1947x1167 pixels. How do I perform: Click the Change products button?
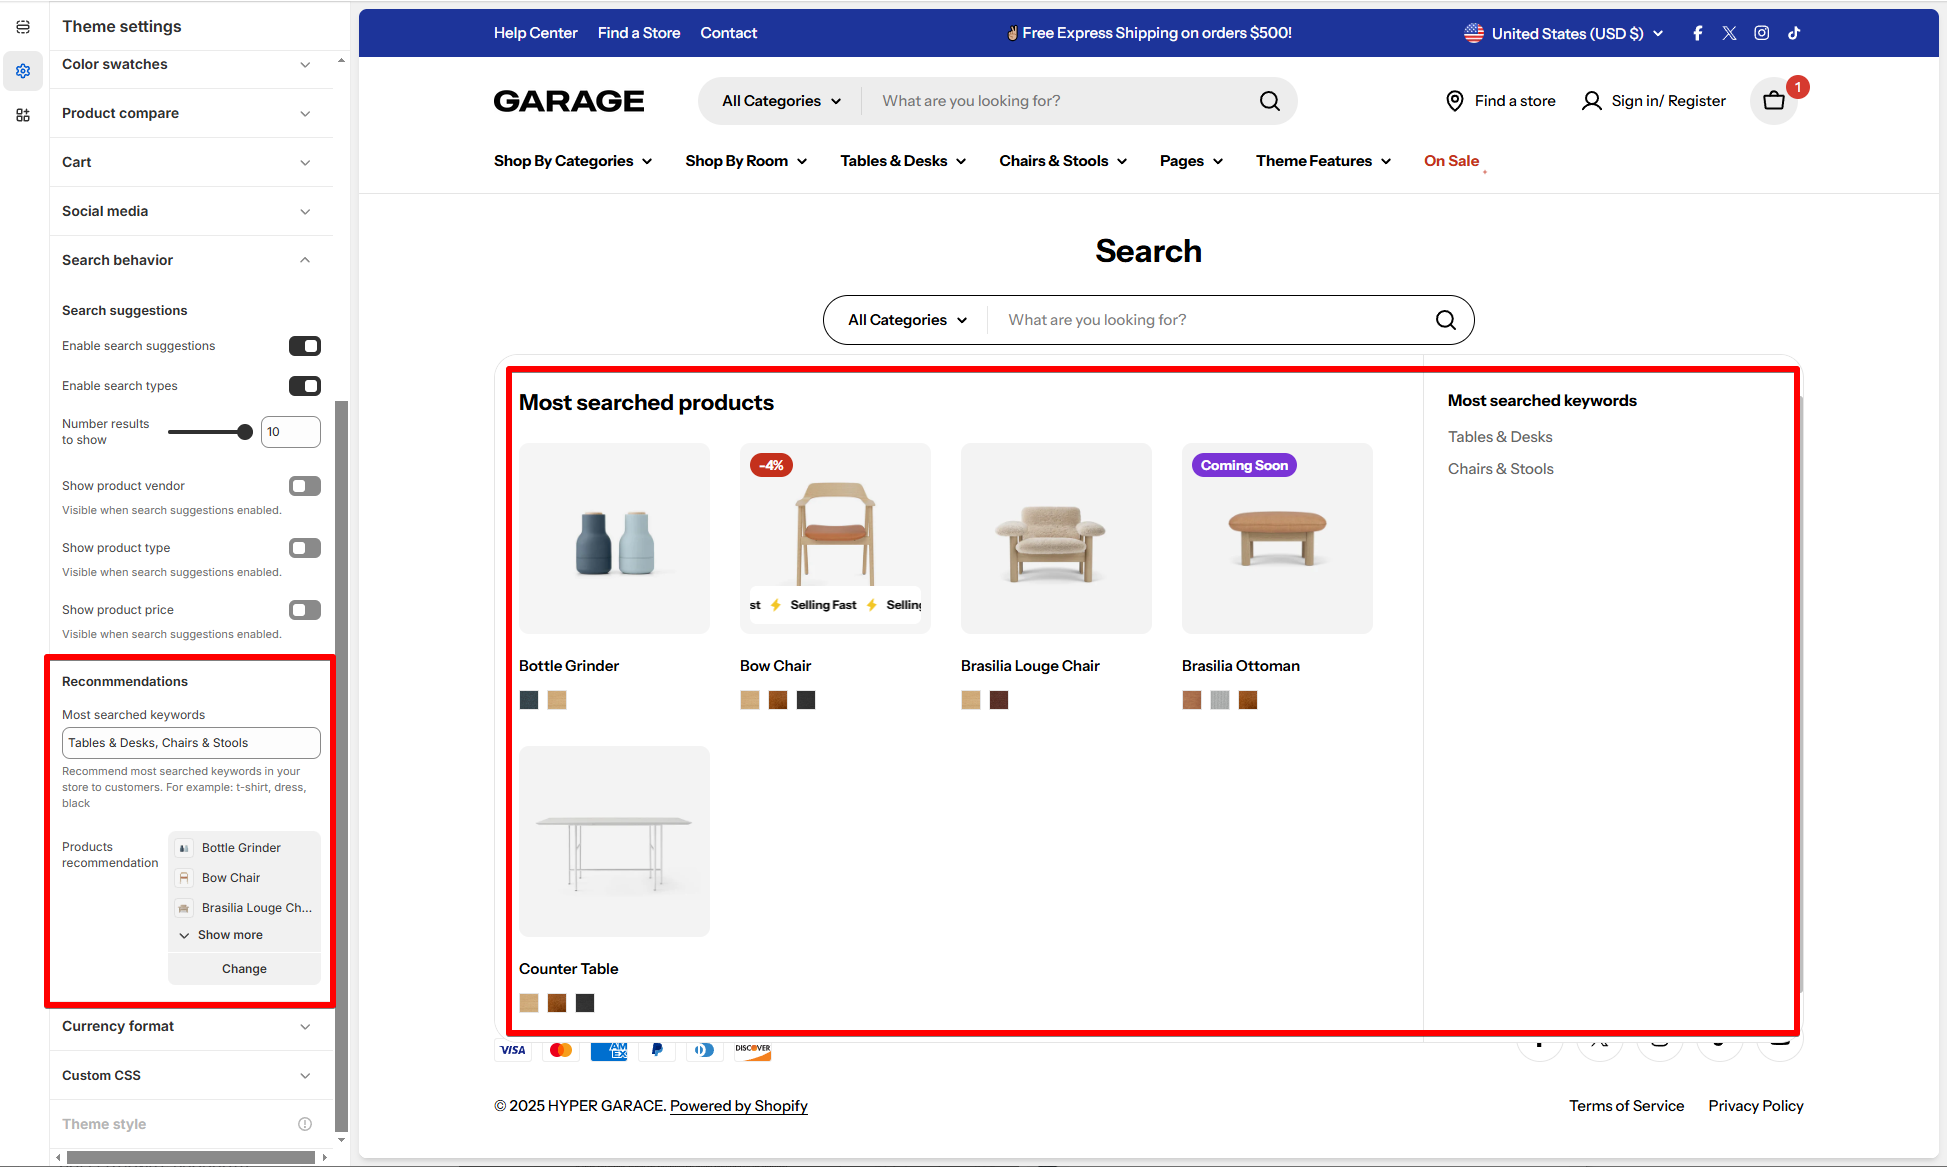[244, 969]
